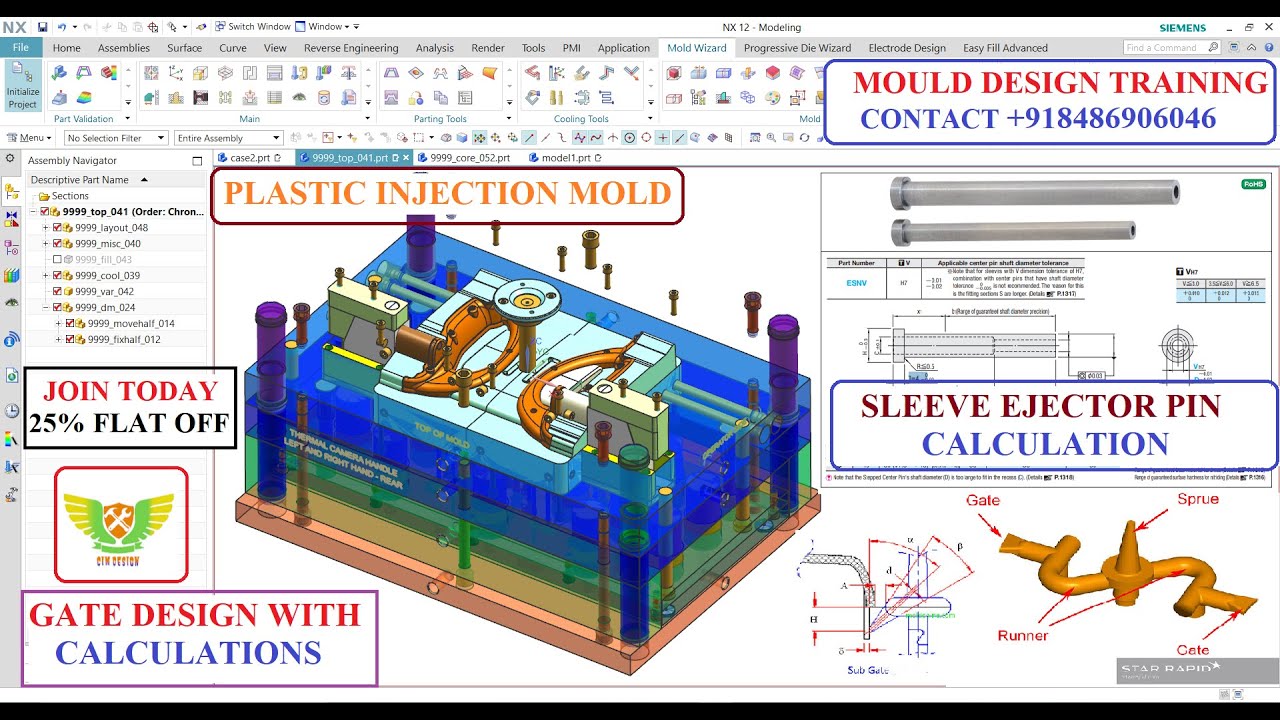
Task: Toggle the 9999_var_042 checkbox
Action: (x=58, y=292)
